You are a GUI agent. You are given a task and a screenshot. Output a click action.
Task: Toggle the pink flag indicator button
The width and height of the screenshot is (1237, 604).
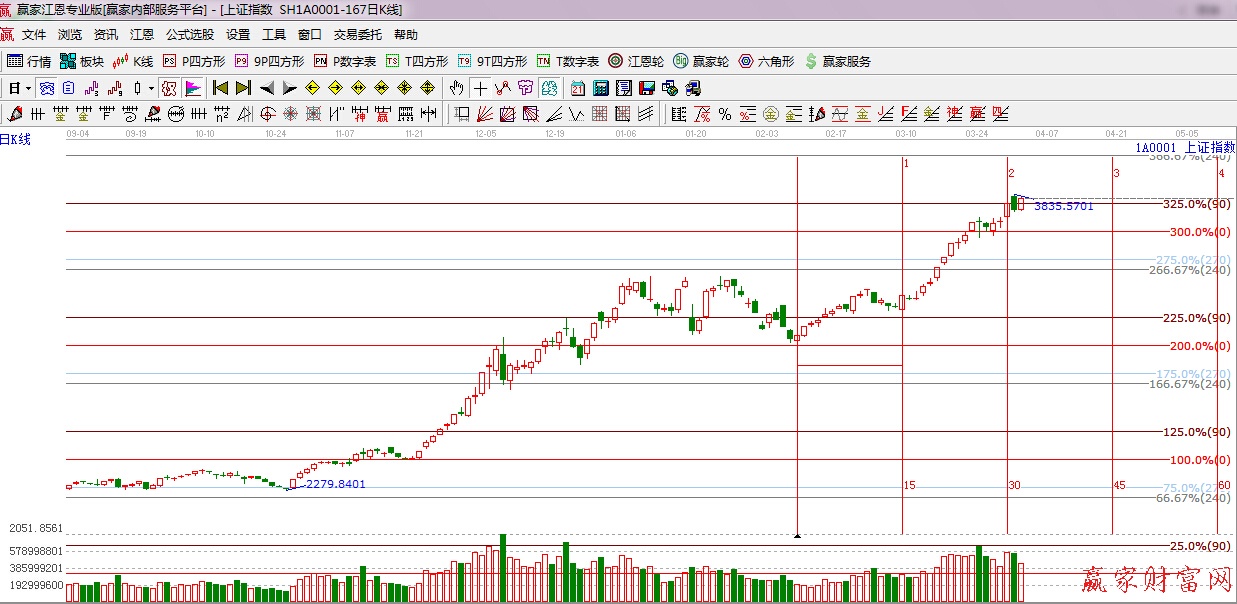pyautogui.click(x=193, y=88)
